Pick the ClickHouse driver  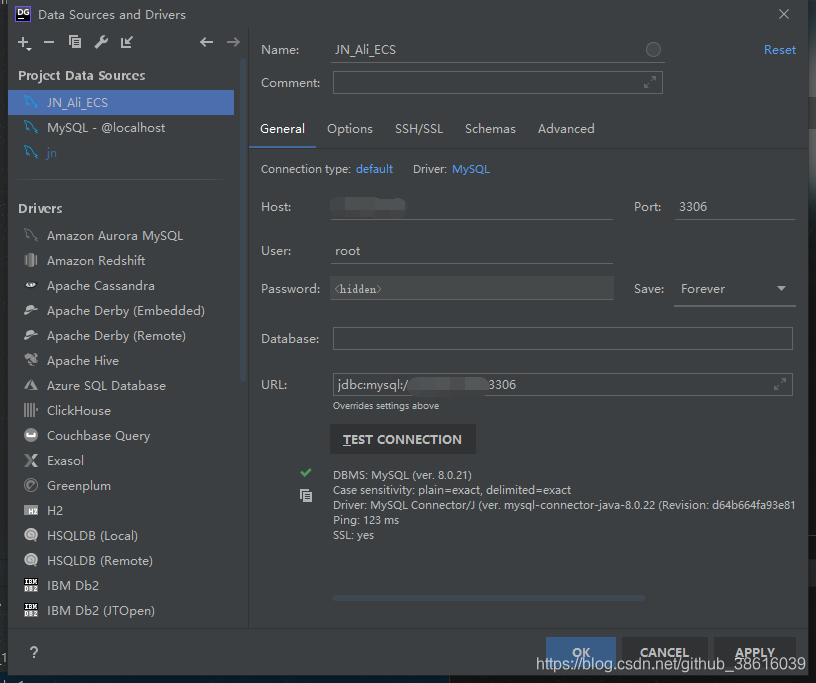point(79,411)
